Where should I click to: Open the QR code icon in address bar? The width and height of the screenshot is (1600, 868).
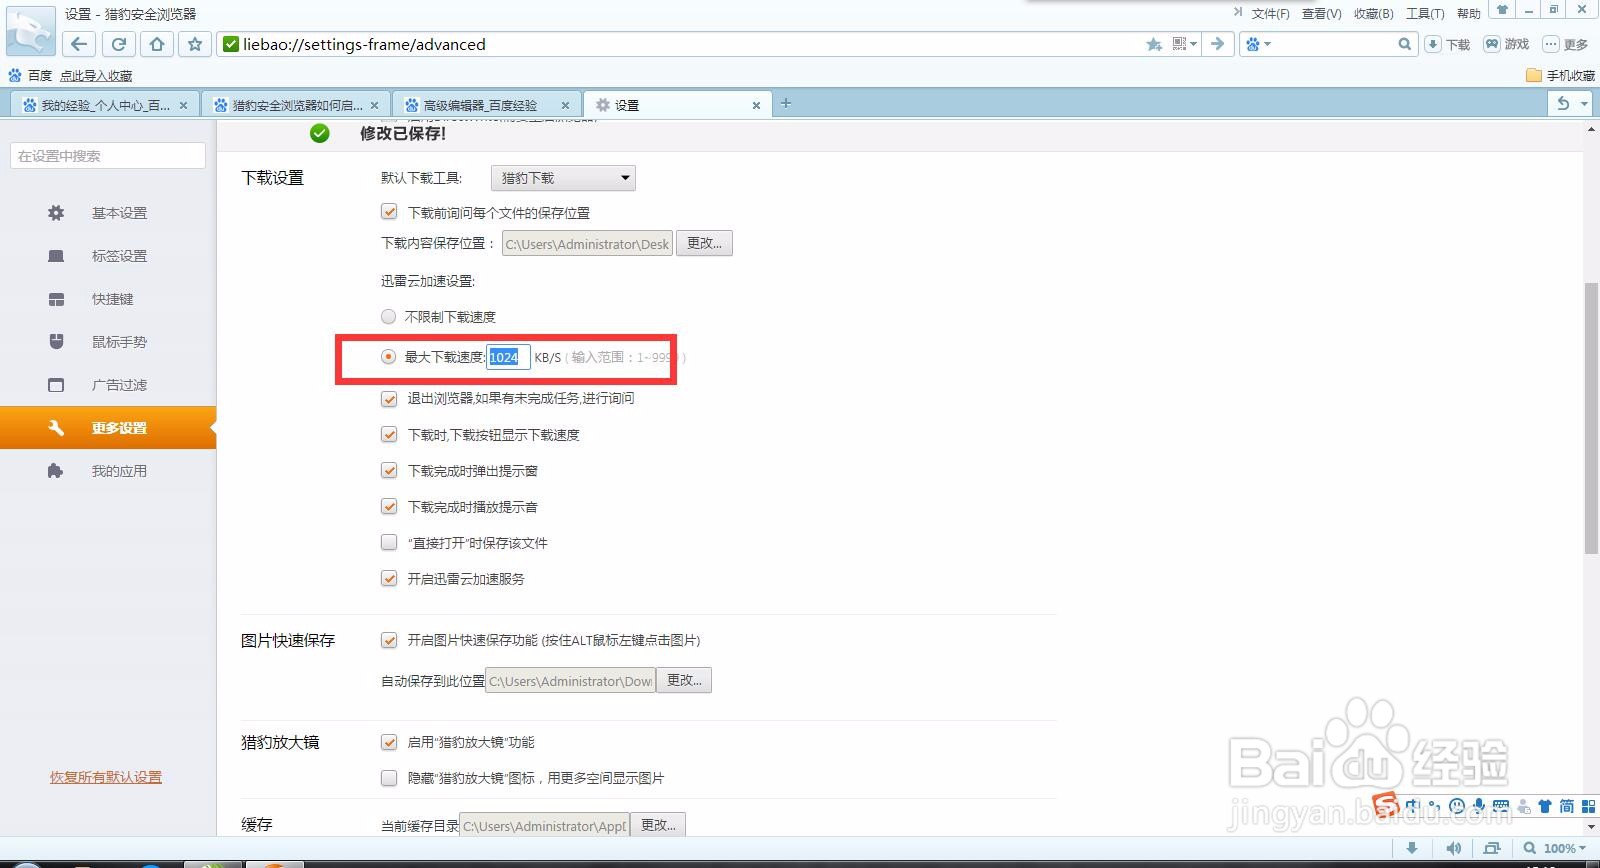click(1179, 44)
